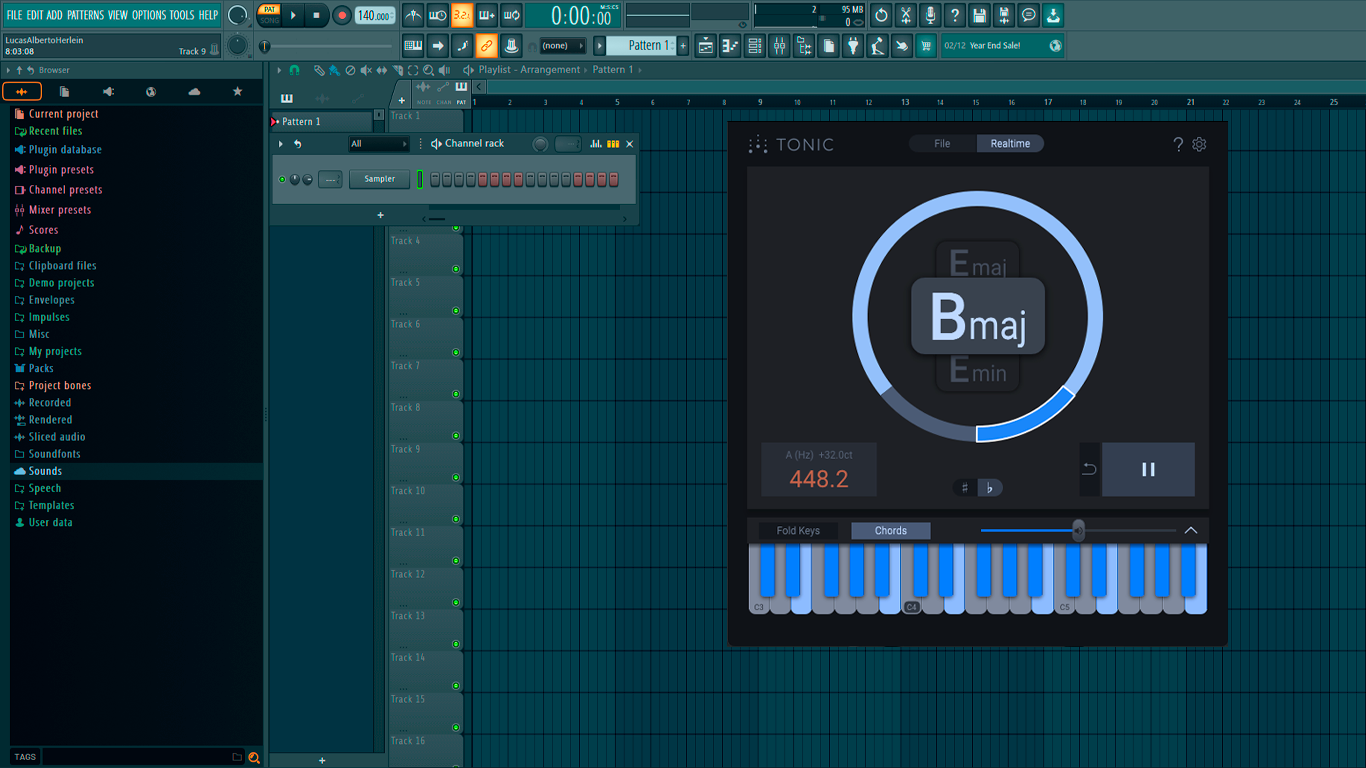Open the Plugin picker plug icon

pos(853,45)
